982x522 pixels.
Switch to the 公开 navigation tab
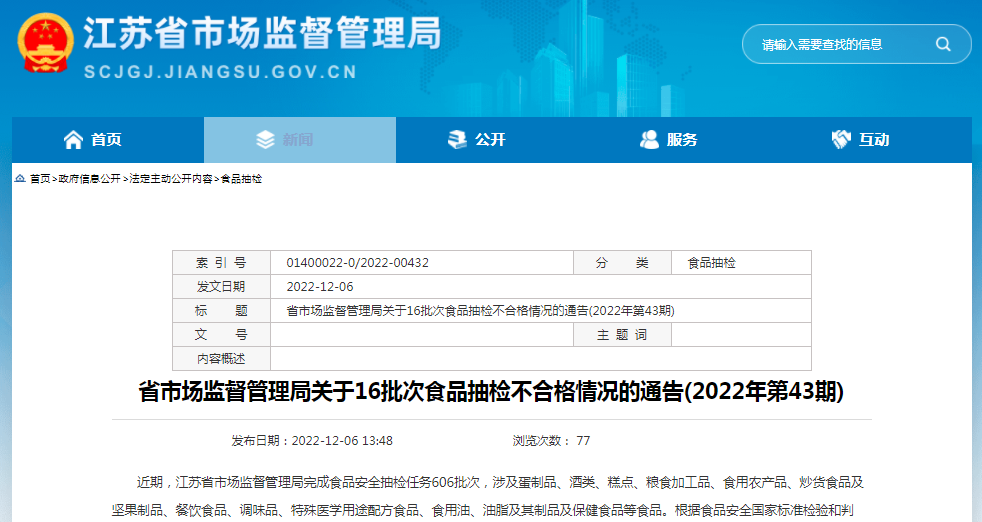[490, 140]
